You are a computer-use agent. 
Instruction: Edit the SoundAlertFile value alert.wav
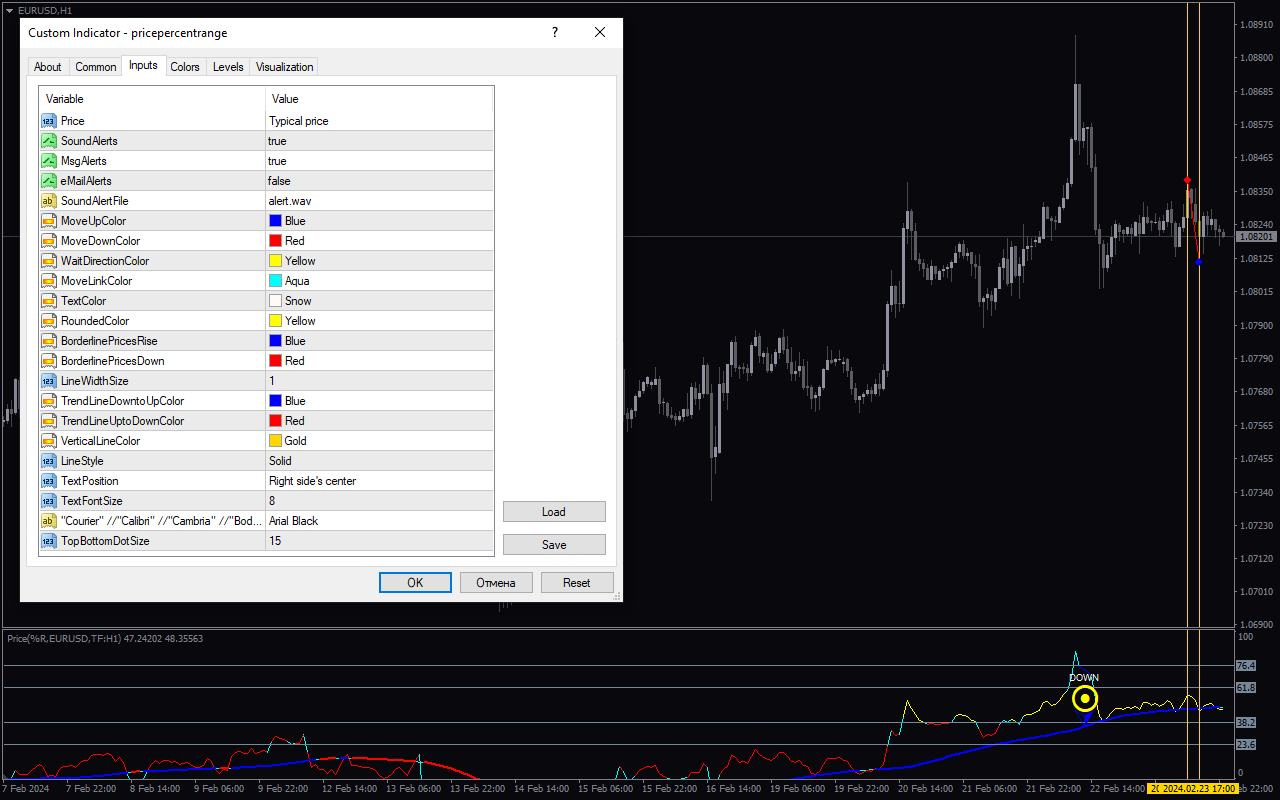point(380,201)
